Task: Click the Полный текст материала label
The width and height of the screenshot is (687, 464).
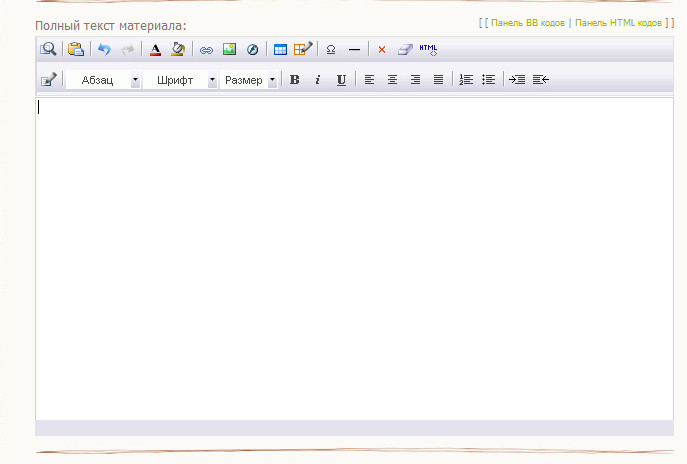Action: (110, 26)
